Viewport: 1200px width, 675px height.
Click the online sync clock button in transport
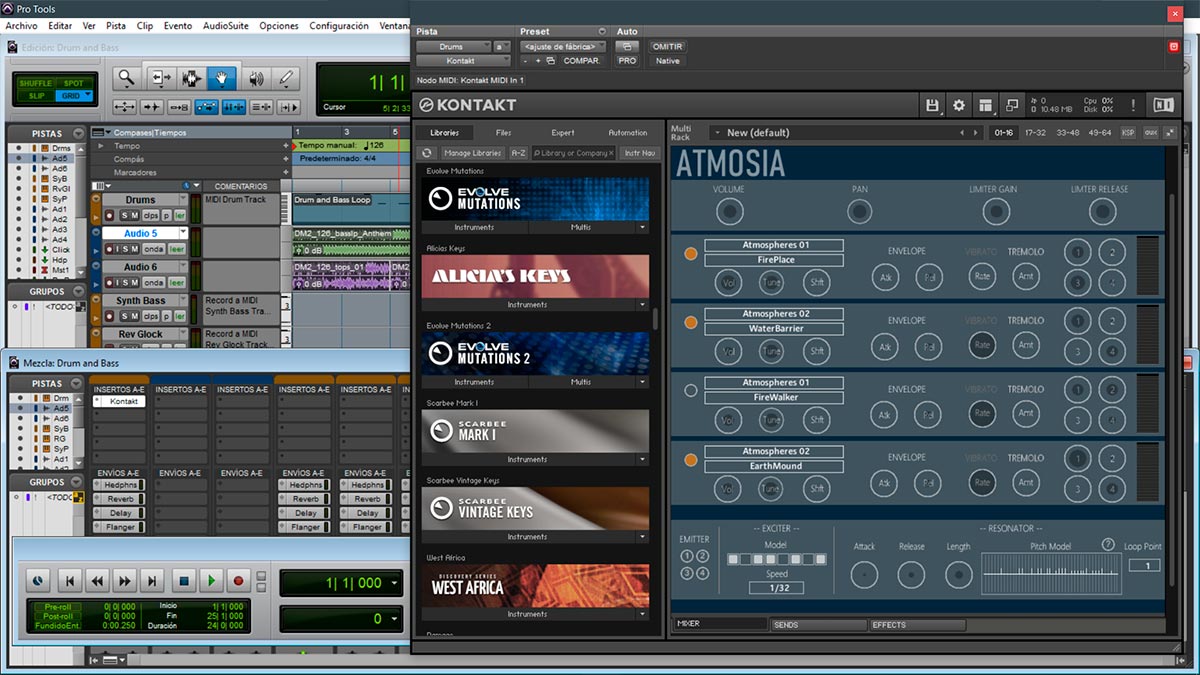pos(37,580)
